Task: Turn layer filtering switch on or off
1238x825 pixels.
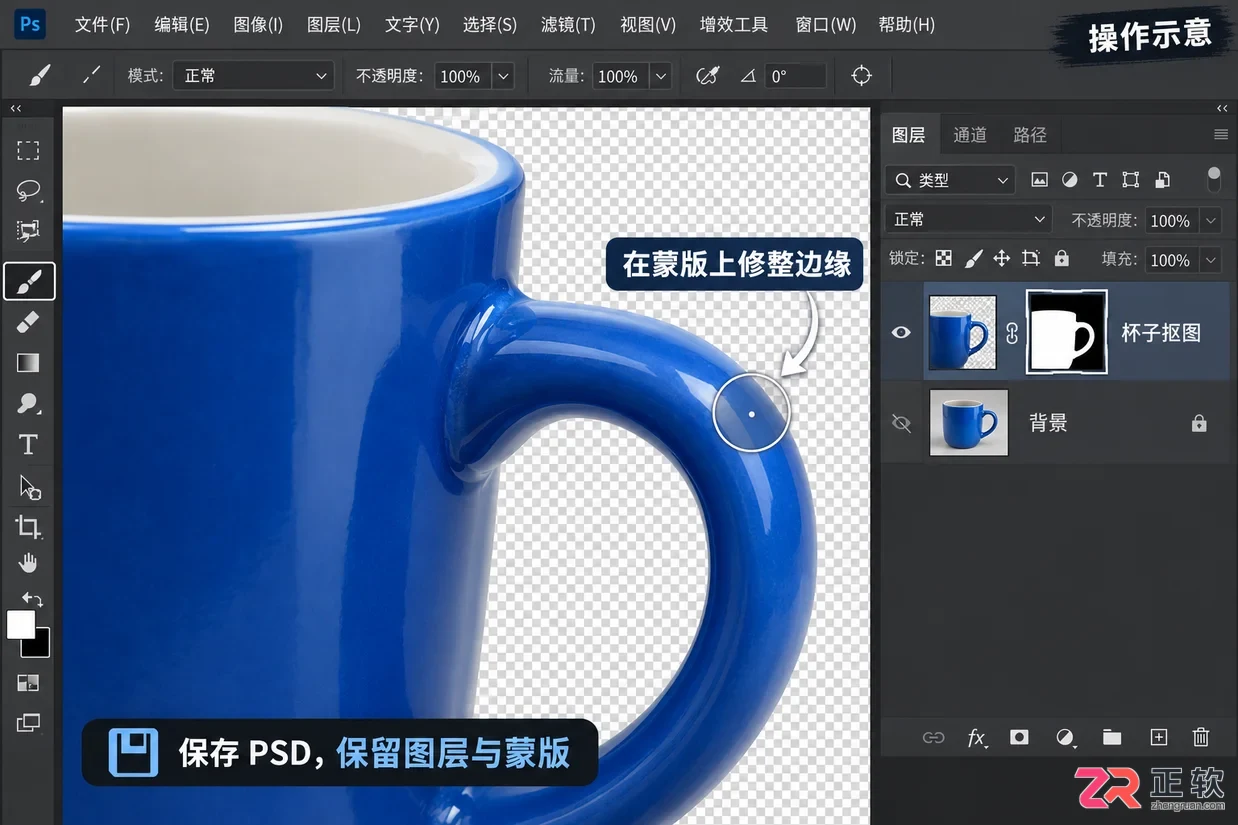Action: [1214, 179]
